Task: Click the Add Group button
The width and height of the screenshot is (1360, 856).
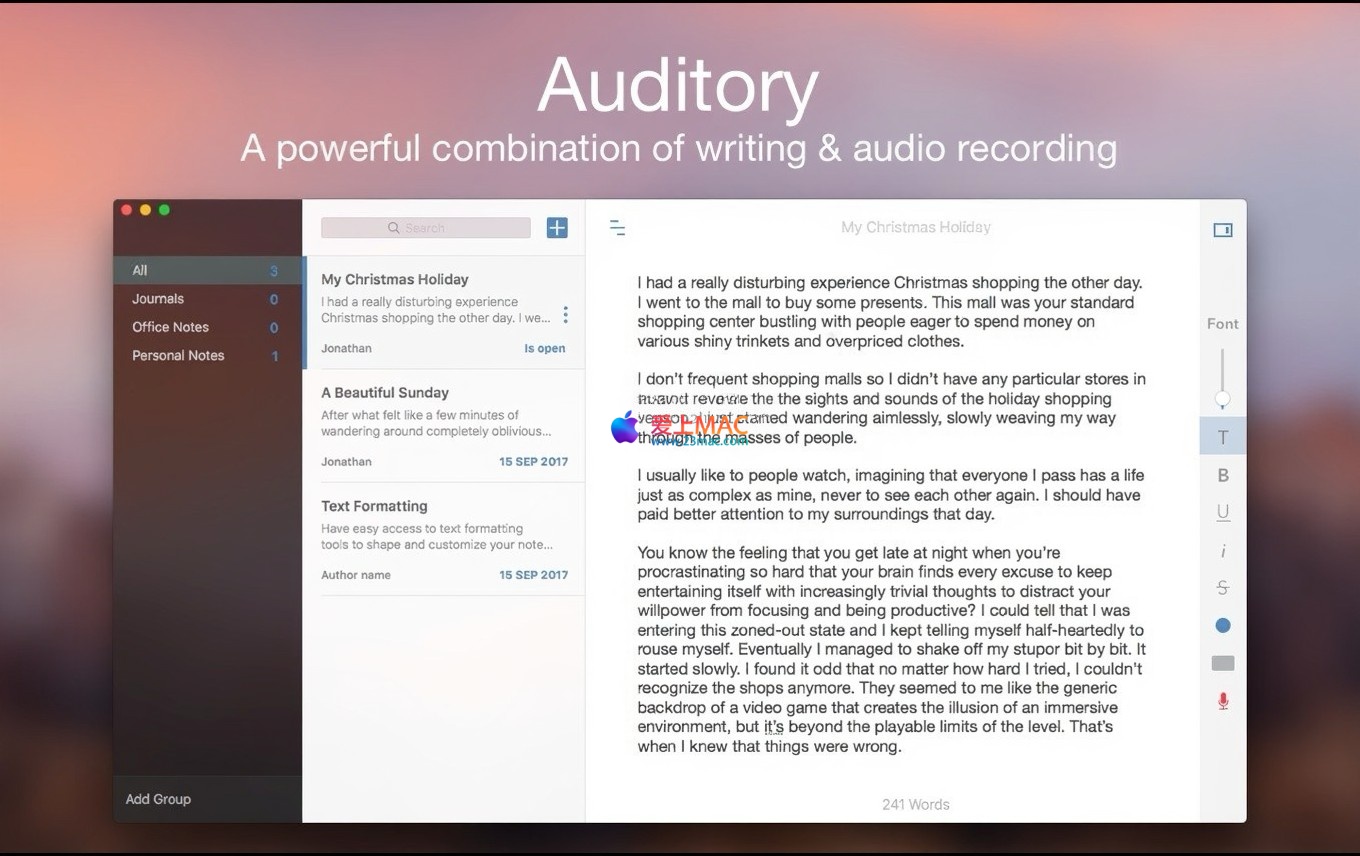Action: 158,799
